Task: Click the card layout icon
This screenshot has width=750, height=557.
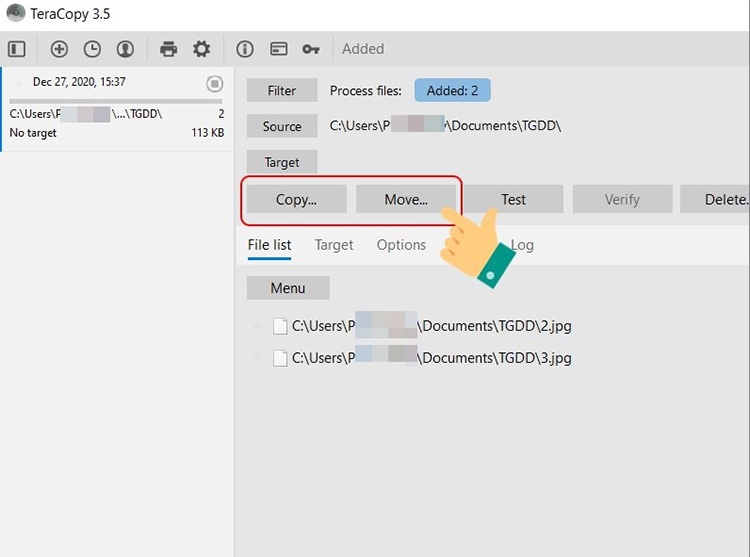Action: (x=278, y=49)
